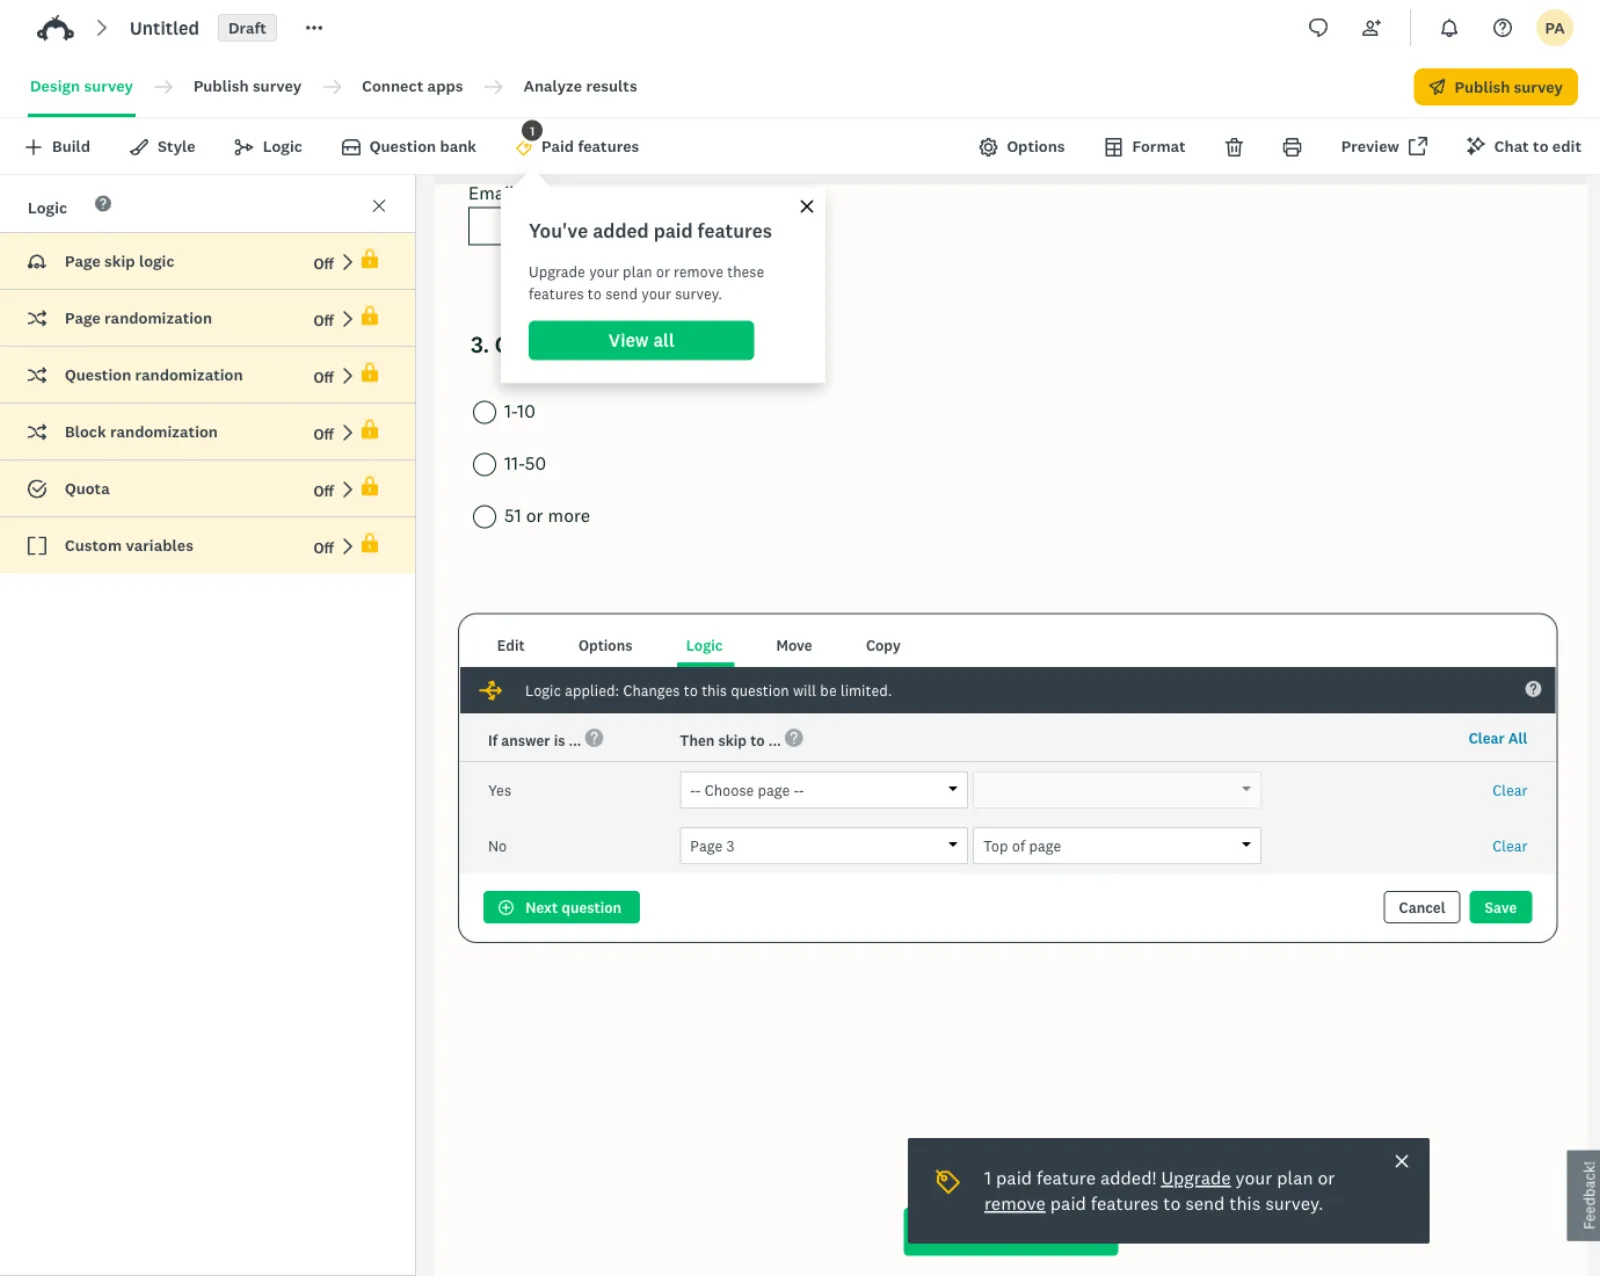1600x1276 pixels.
Task: Close the paid features popover
Action: pos(807,206)
